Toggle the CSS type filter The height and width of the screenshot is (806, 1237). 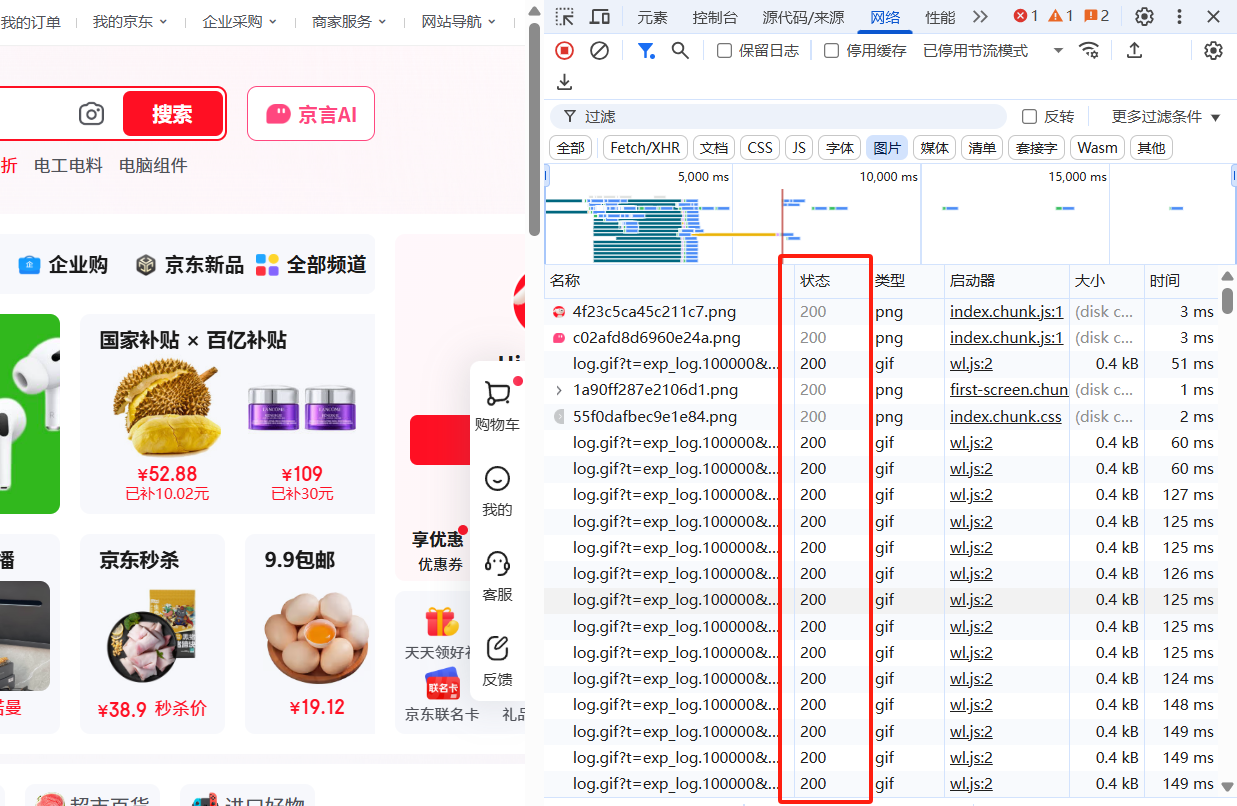coord(760,148)
